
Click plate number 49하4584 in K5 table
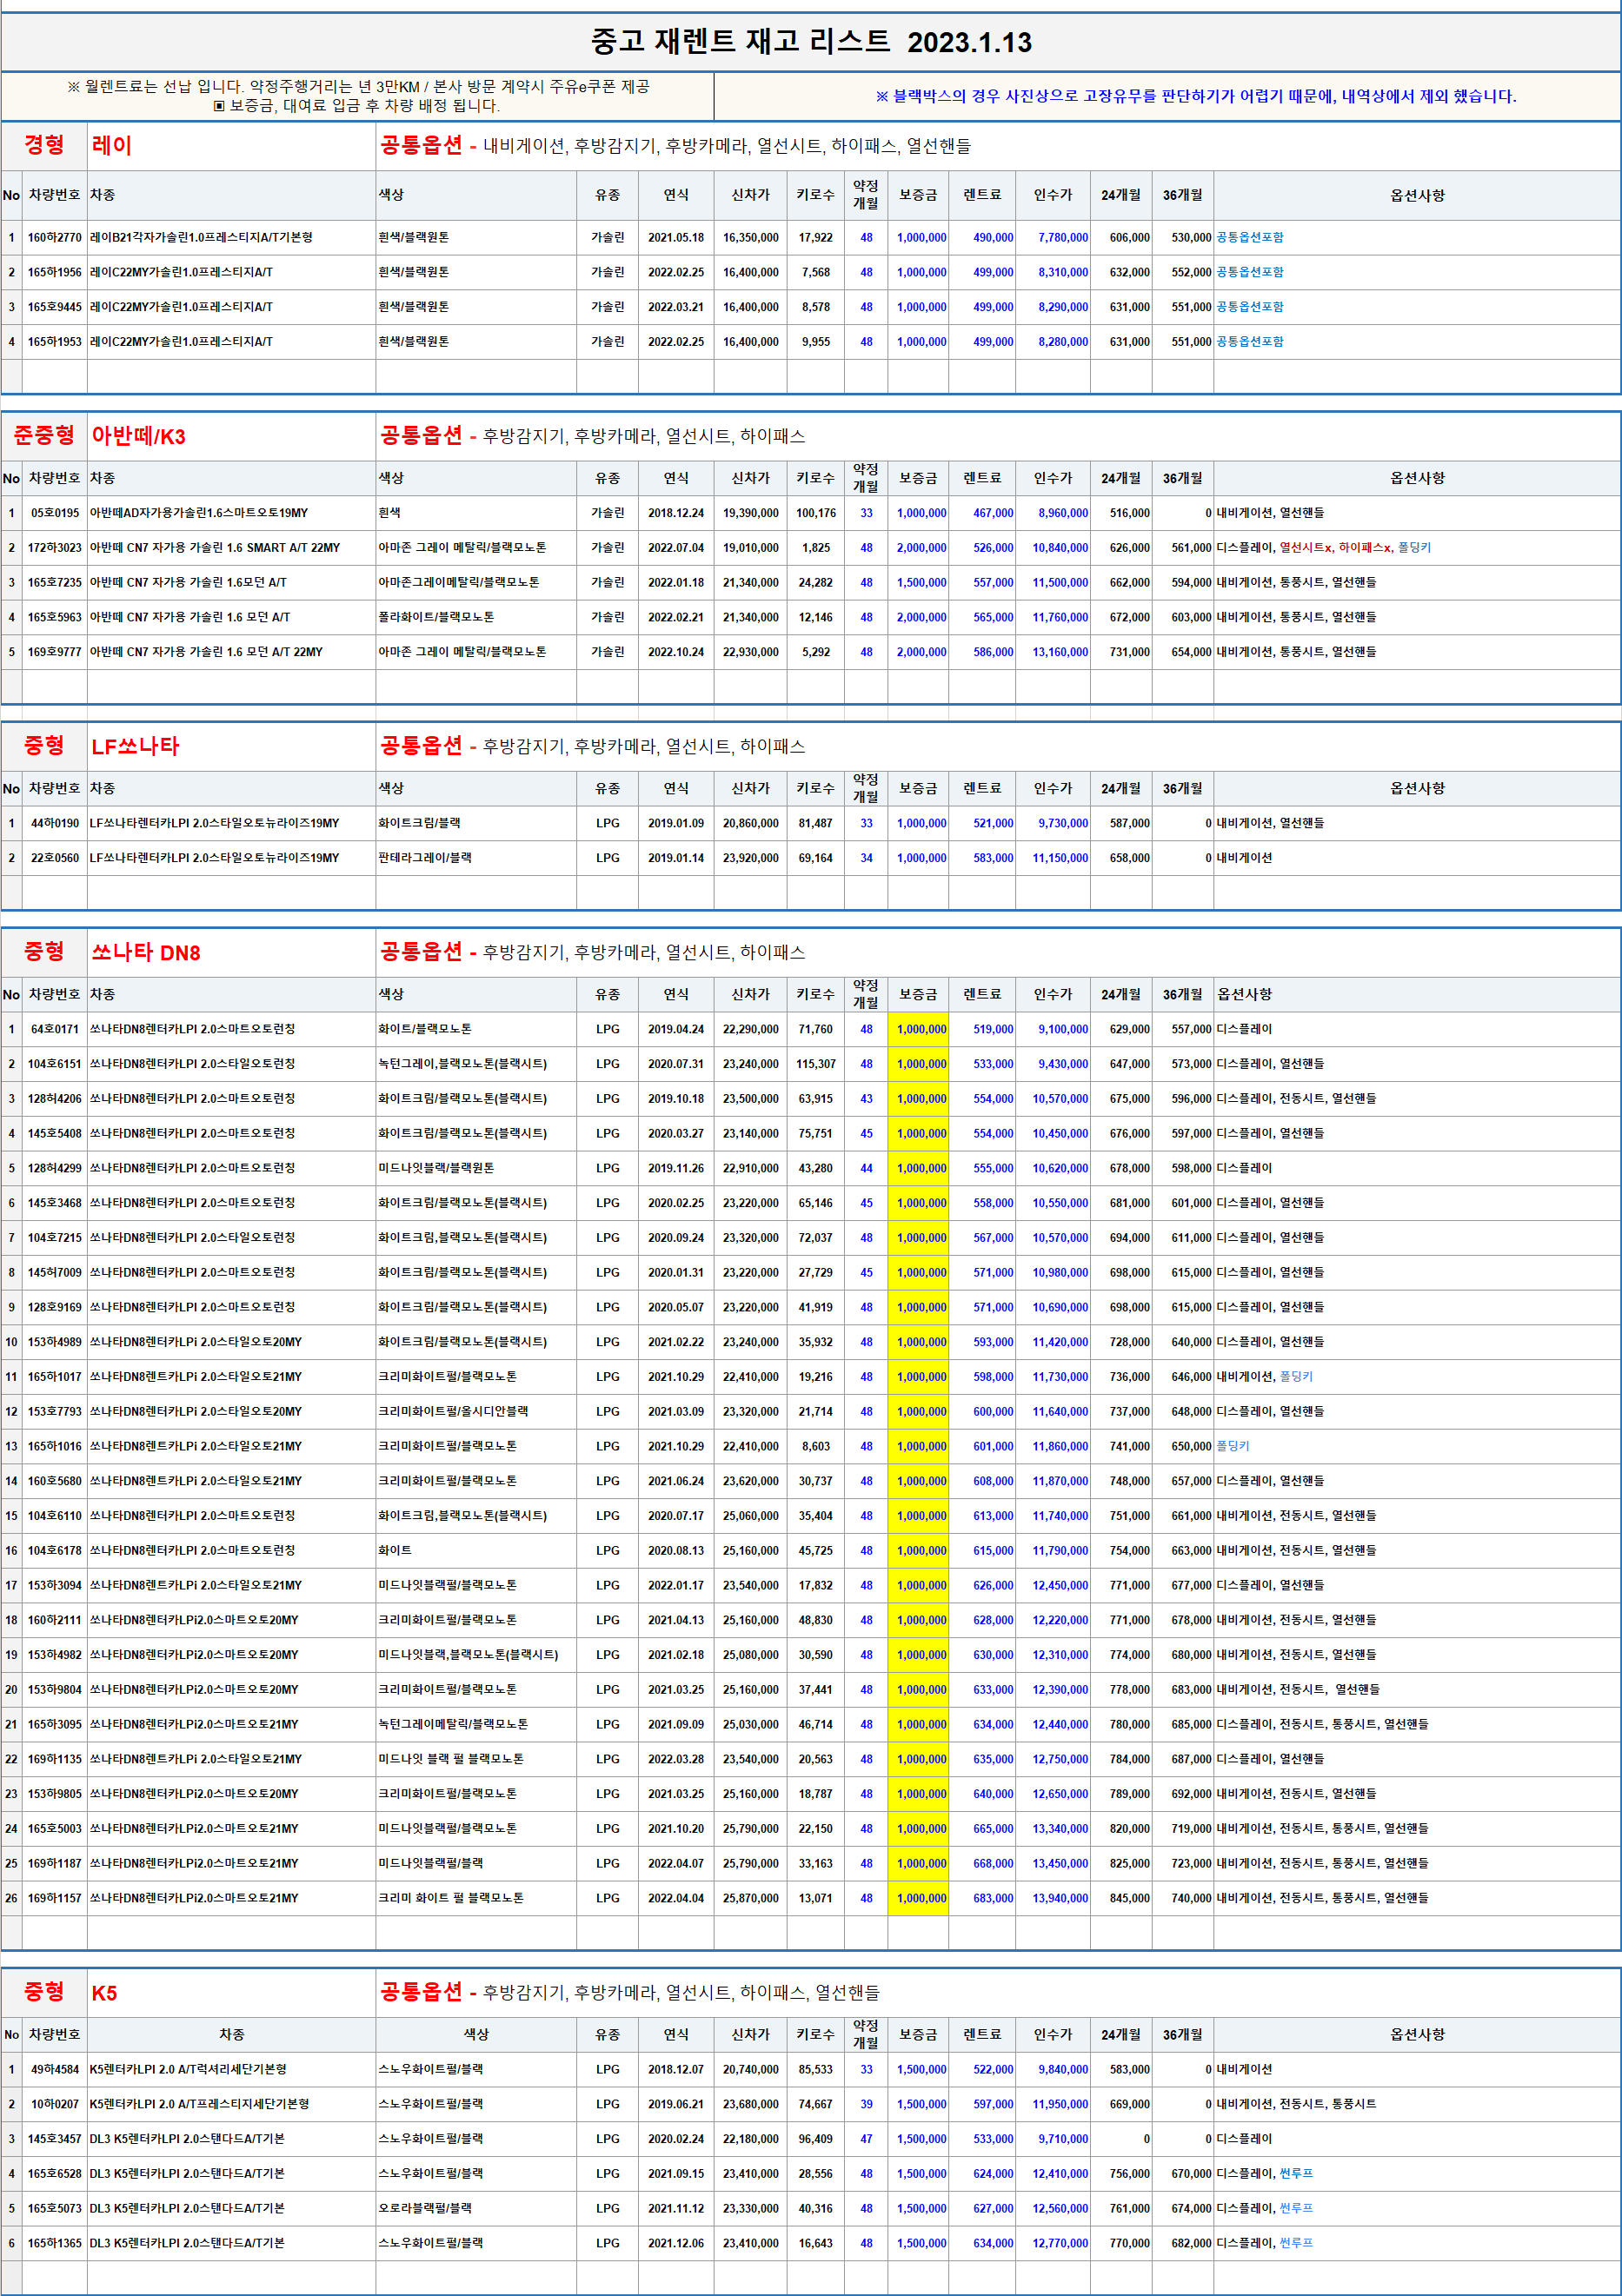point(55,2069)
